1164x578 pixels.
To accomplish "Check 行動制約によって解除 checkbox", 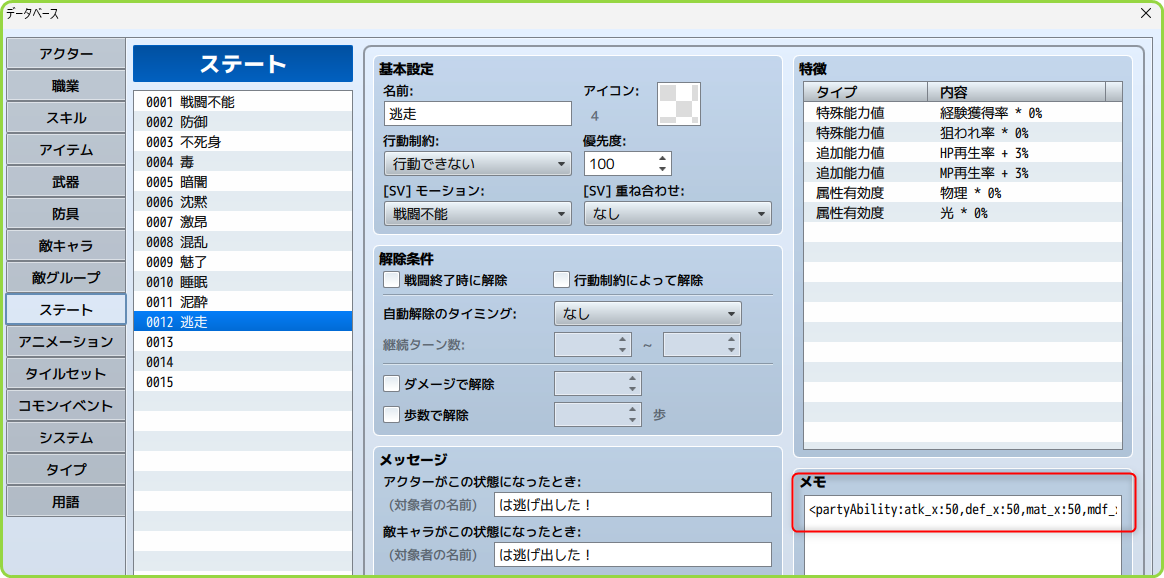I will click(562, 280).
